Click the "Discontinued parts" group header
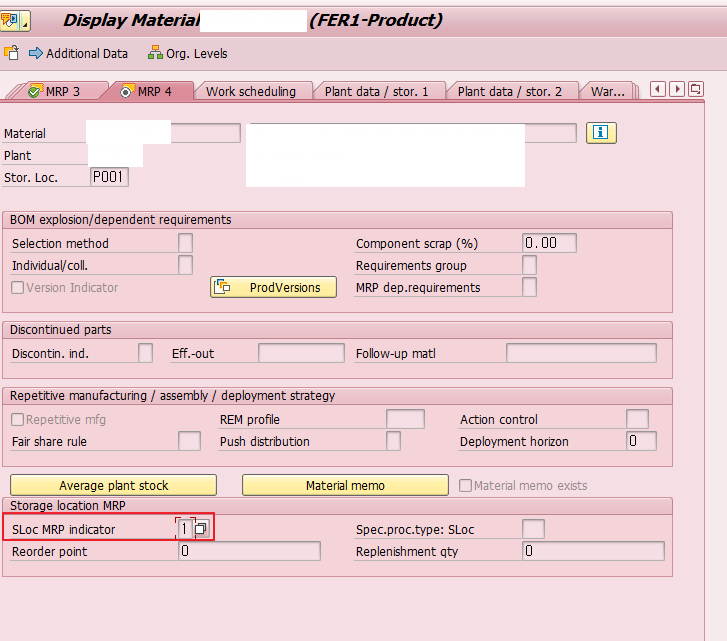 tap(61, 330)
